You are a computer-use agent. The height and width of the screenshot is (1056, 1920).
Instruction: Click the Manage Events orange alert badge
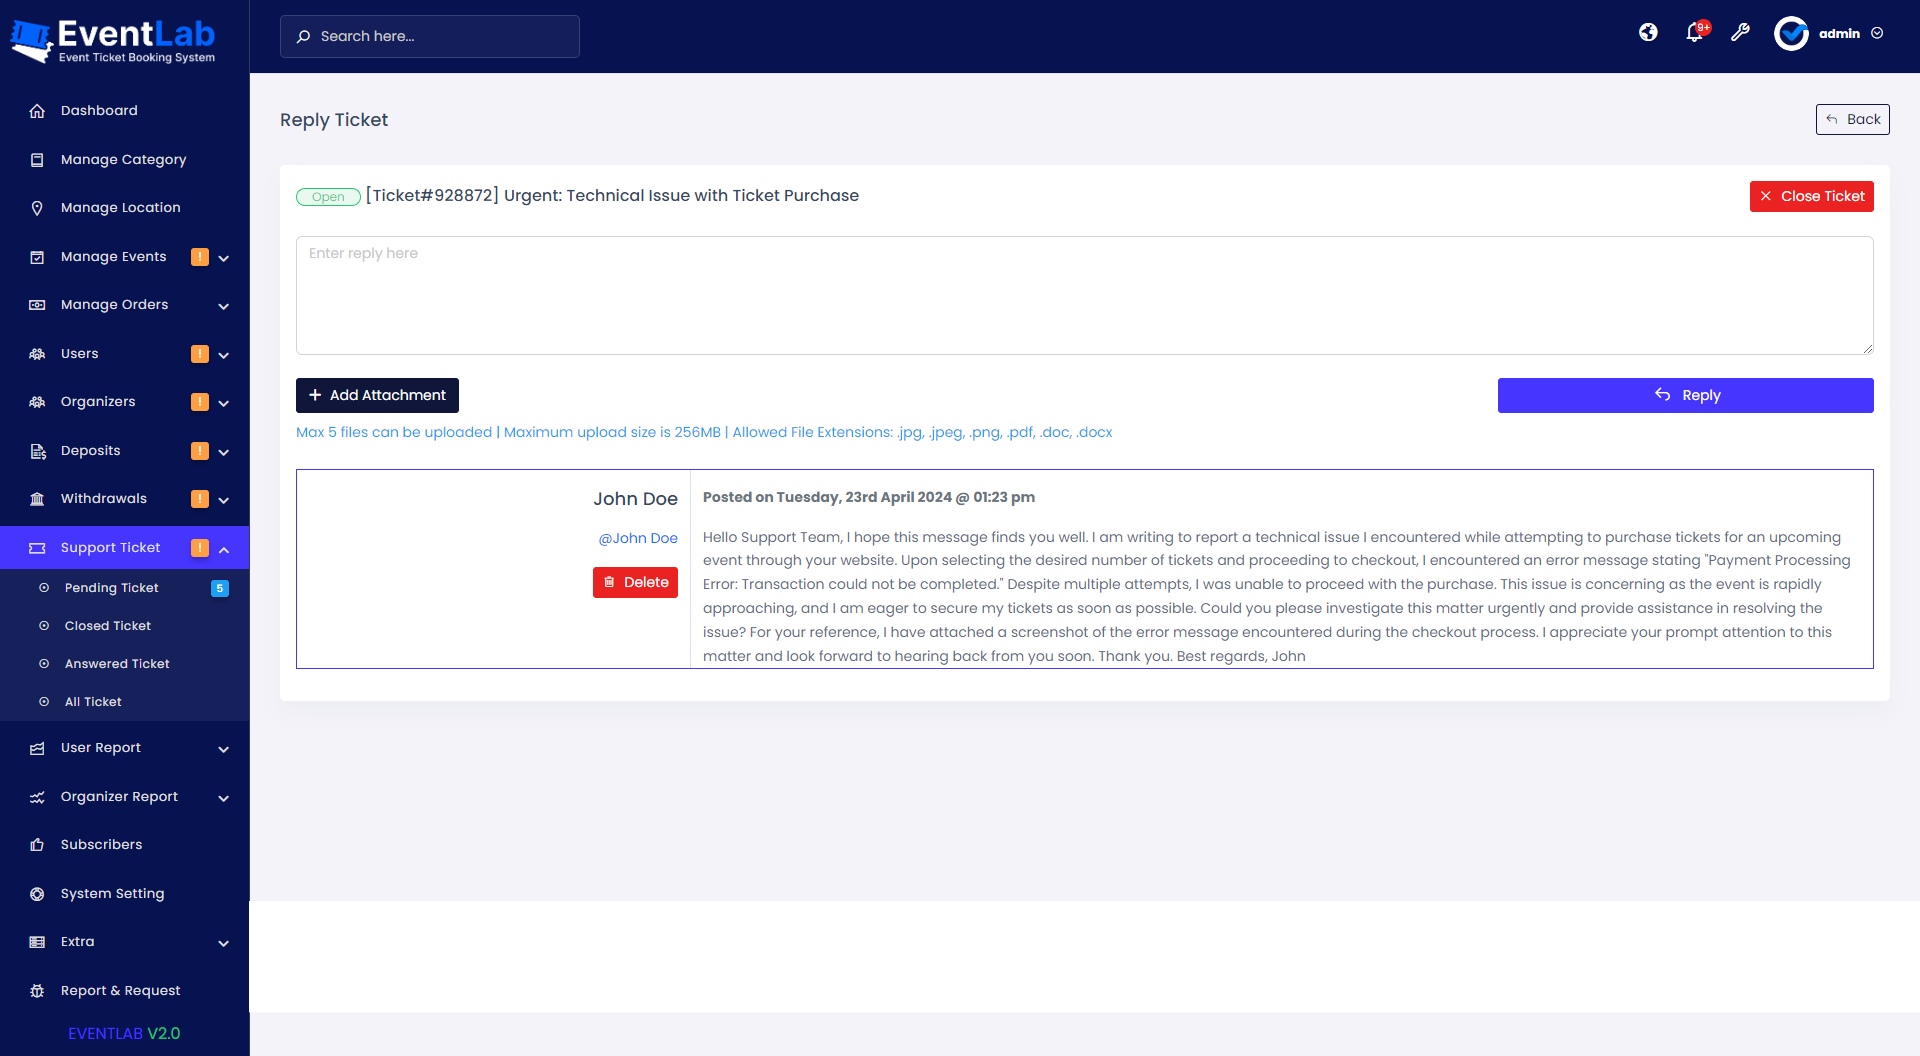(x=200, y=257)
